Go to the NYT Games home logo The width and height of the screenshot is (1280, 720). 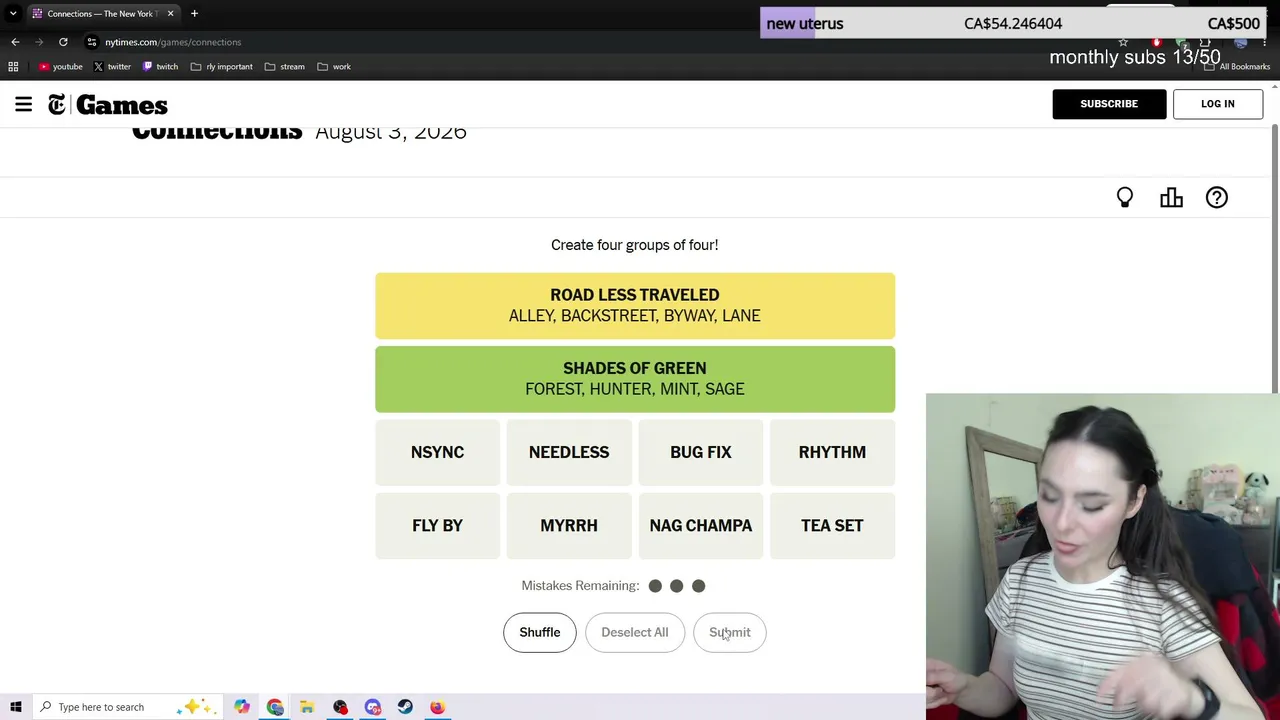(108, 105)
